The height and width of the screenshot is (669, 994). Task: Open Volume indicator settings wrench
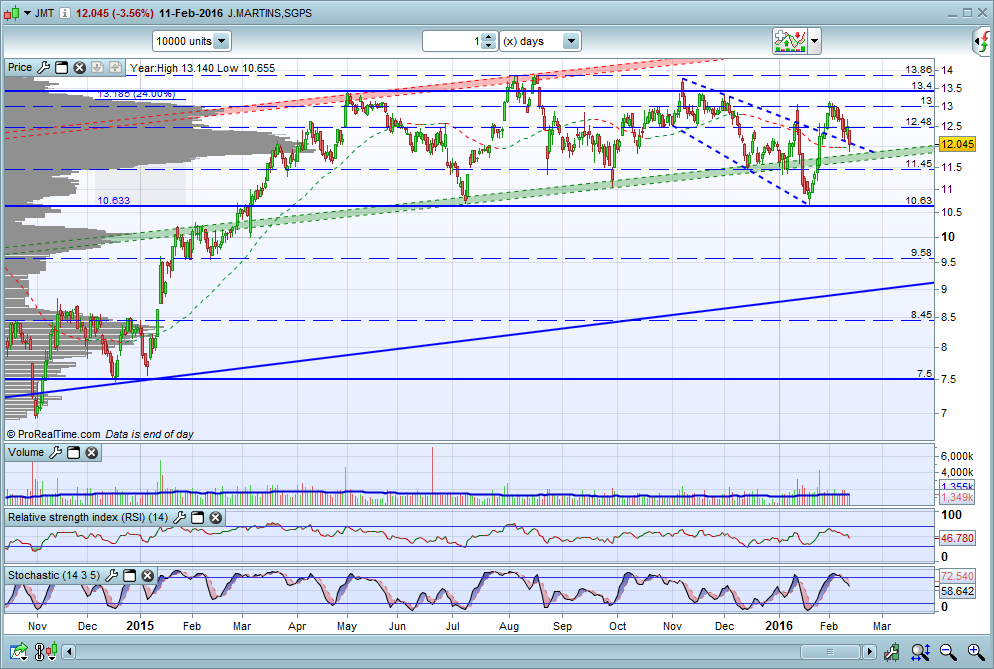pos(56,452)
